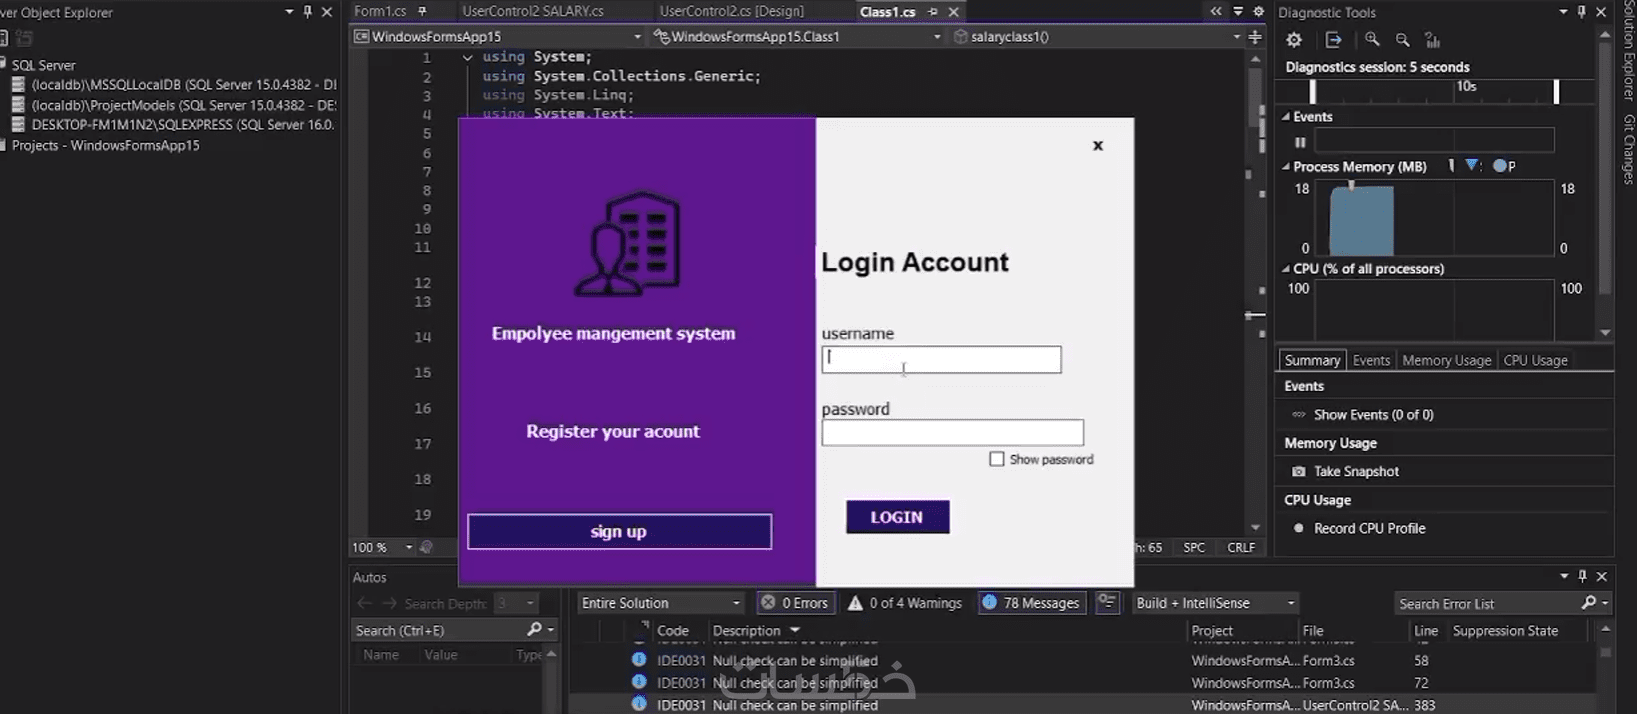Collapse the Events section in Diagnostic Tools
Screen dimensions: 1637x714
(1286, 117)
